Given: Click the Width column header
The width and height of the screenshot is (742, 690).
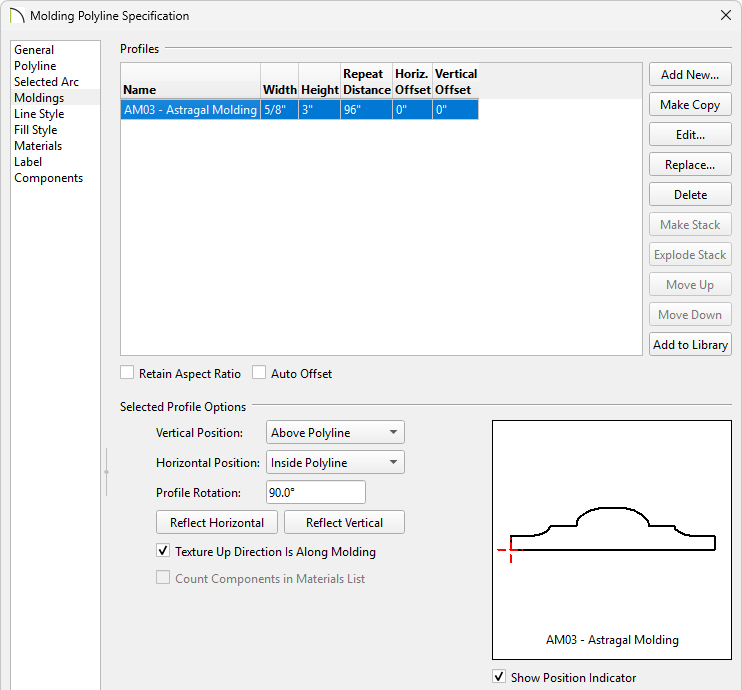Looking at the screenshot, I should (x=279, y=81).
